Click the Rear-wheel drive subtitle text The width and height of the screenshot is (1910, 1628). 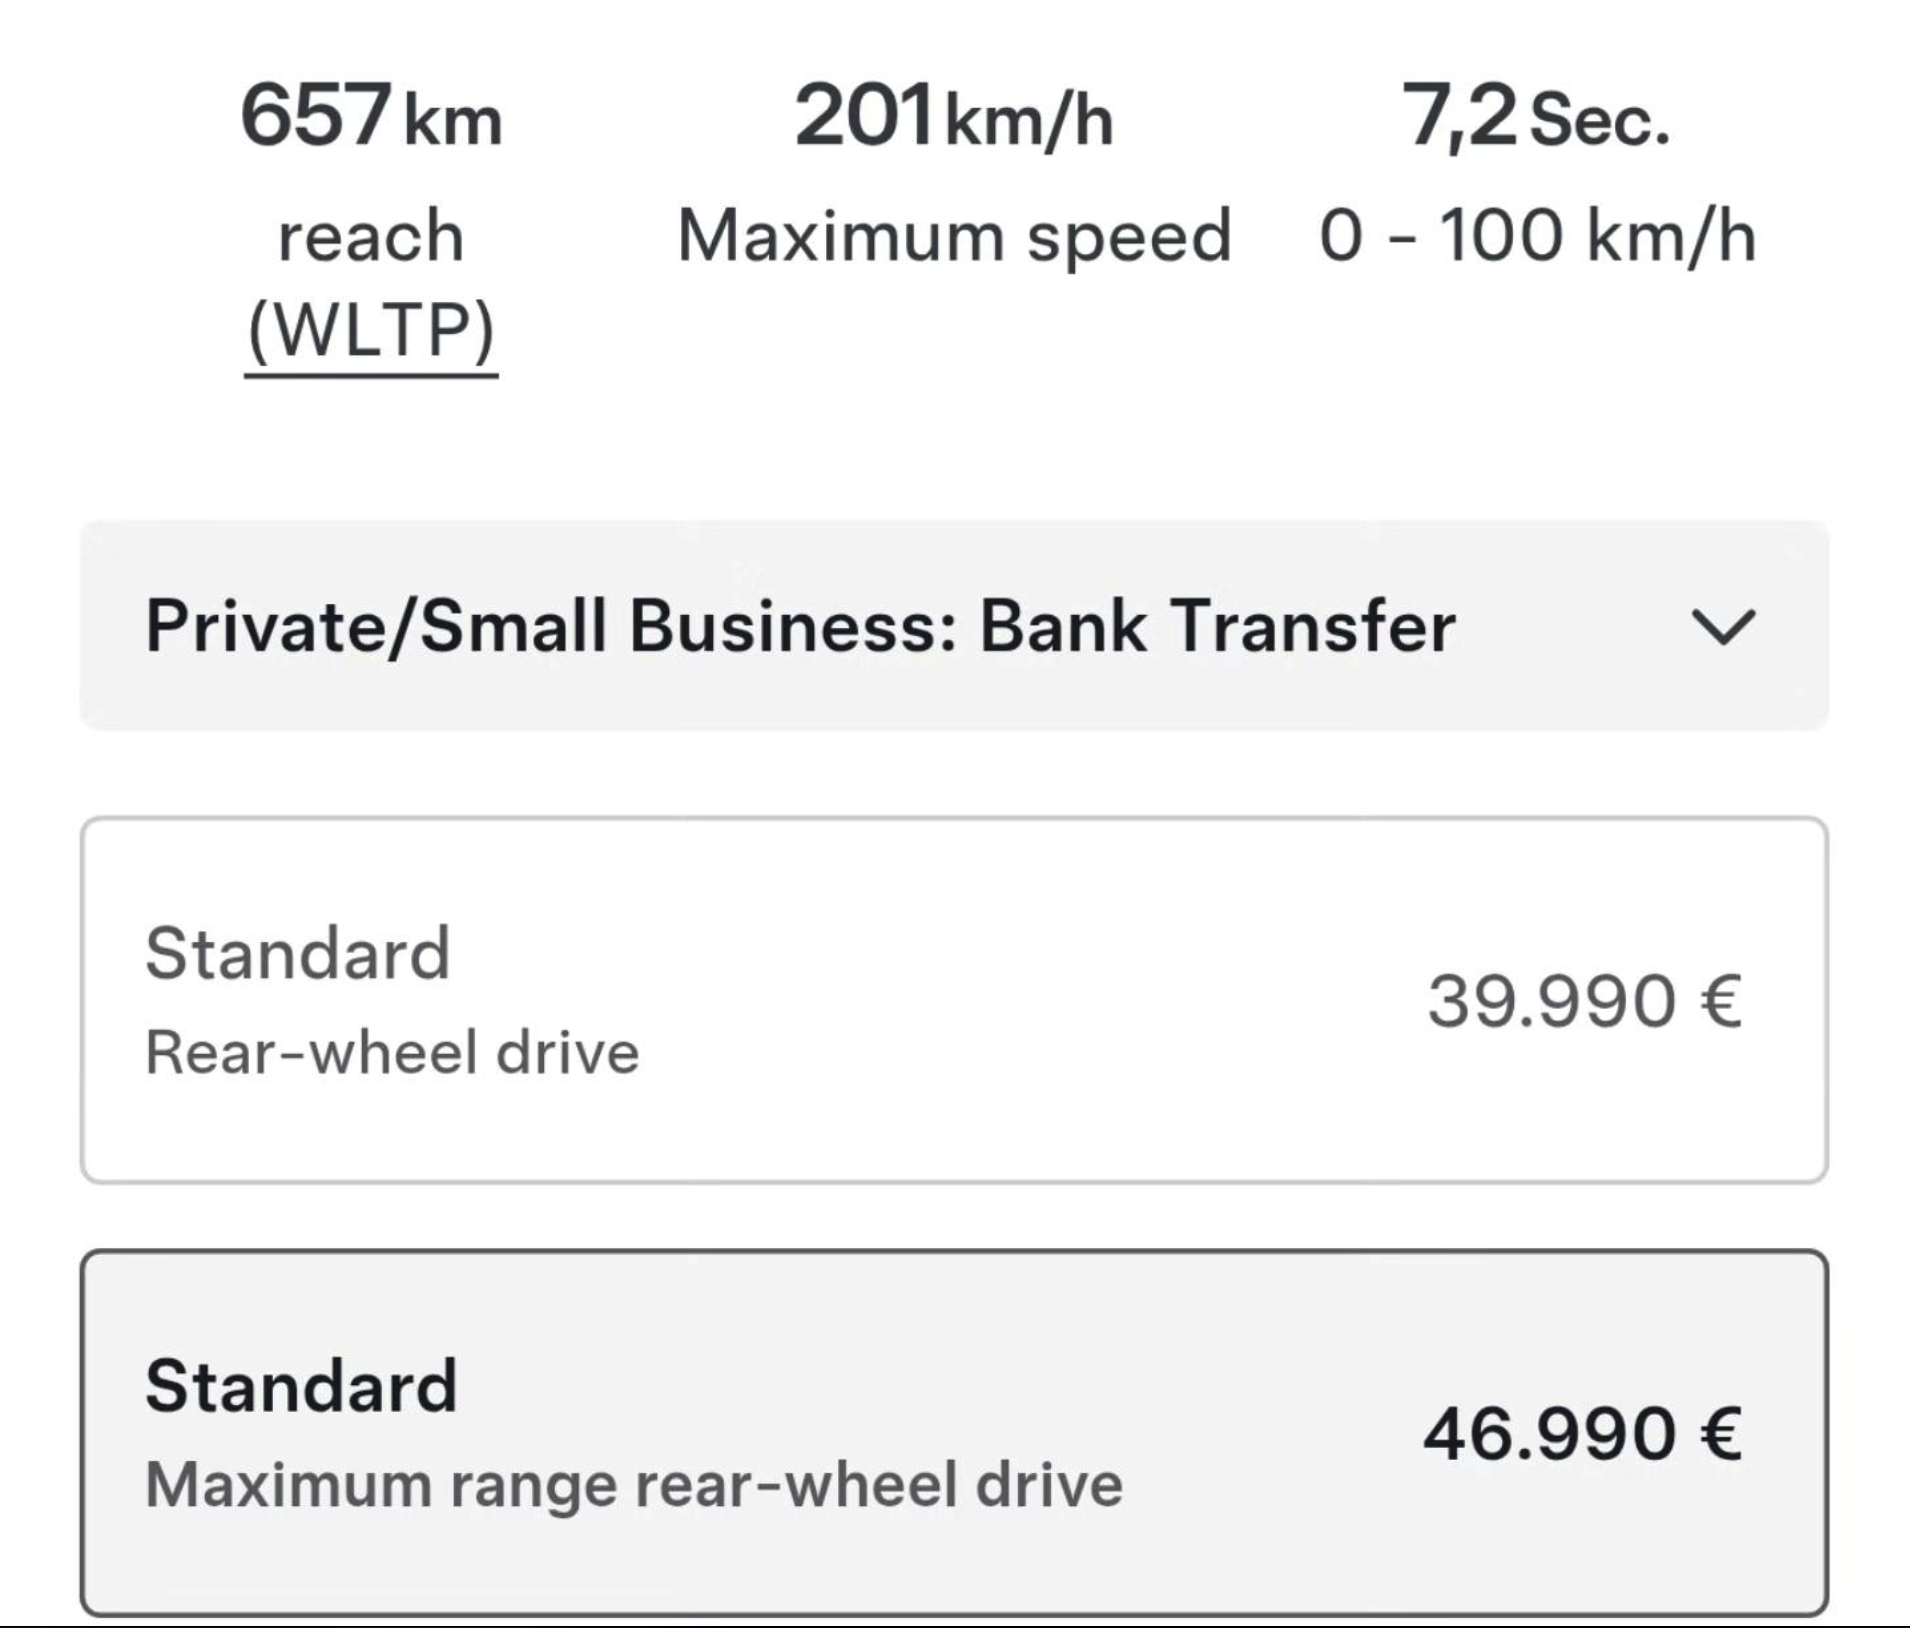(x=390, y=1052)
